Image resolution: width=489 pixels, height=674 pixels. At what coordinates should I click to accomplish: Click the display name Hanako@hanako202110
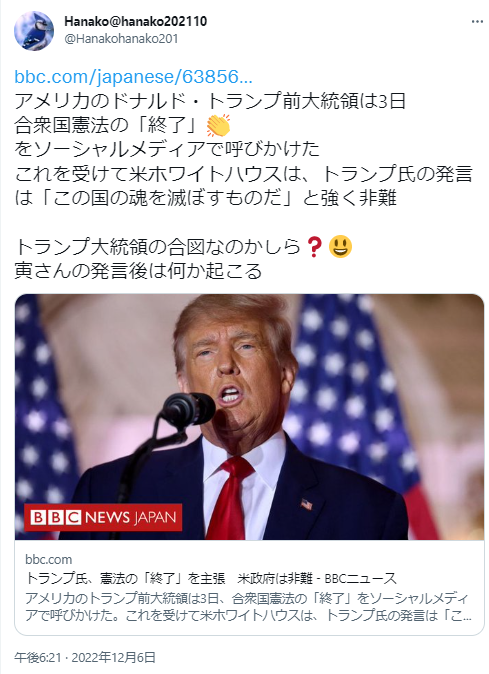[x=135, y=21]
